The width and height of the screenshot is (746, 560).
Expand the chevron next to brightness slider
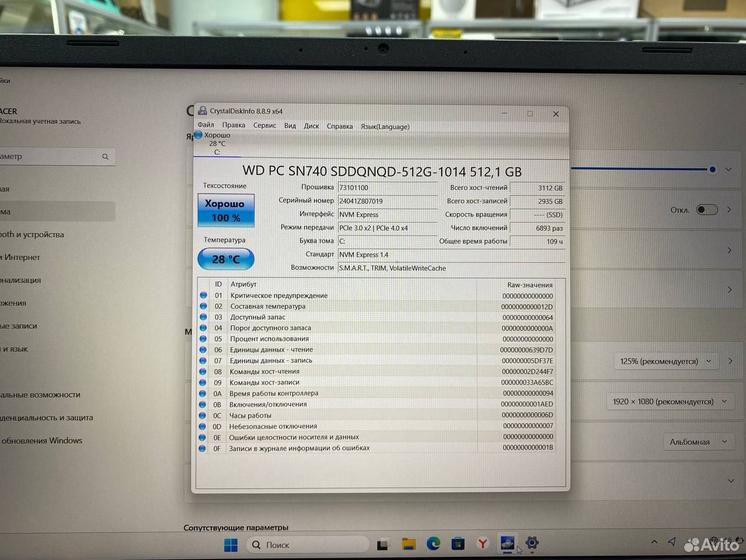coord(728,170)
